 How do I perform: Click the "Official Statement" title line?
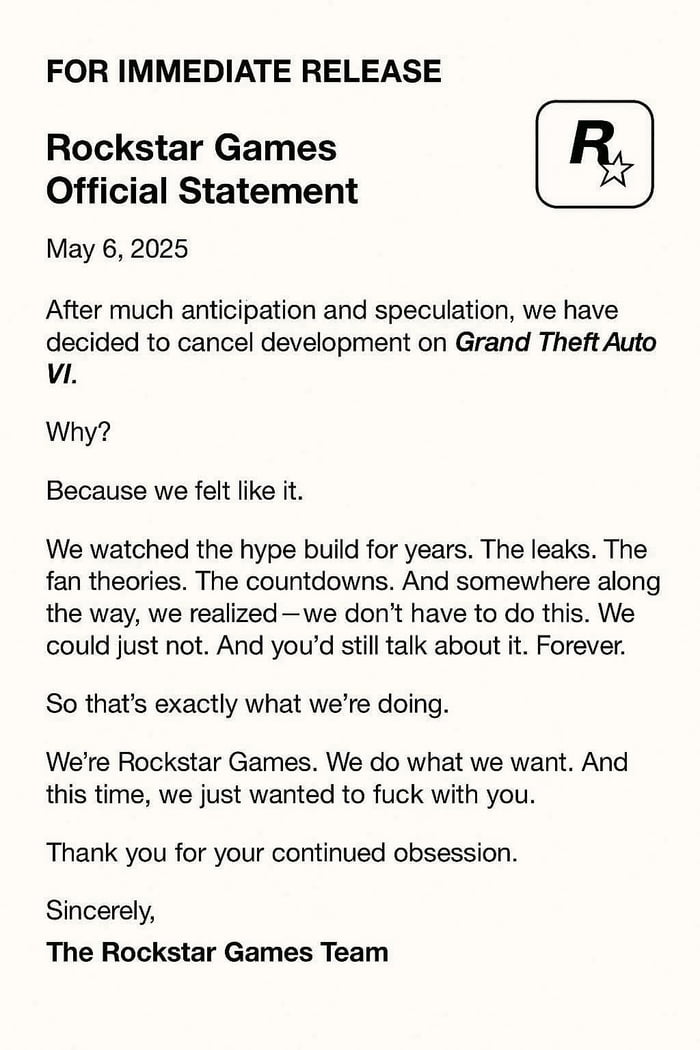tap(202, 190)
